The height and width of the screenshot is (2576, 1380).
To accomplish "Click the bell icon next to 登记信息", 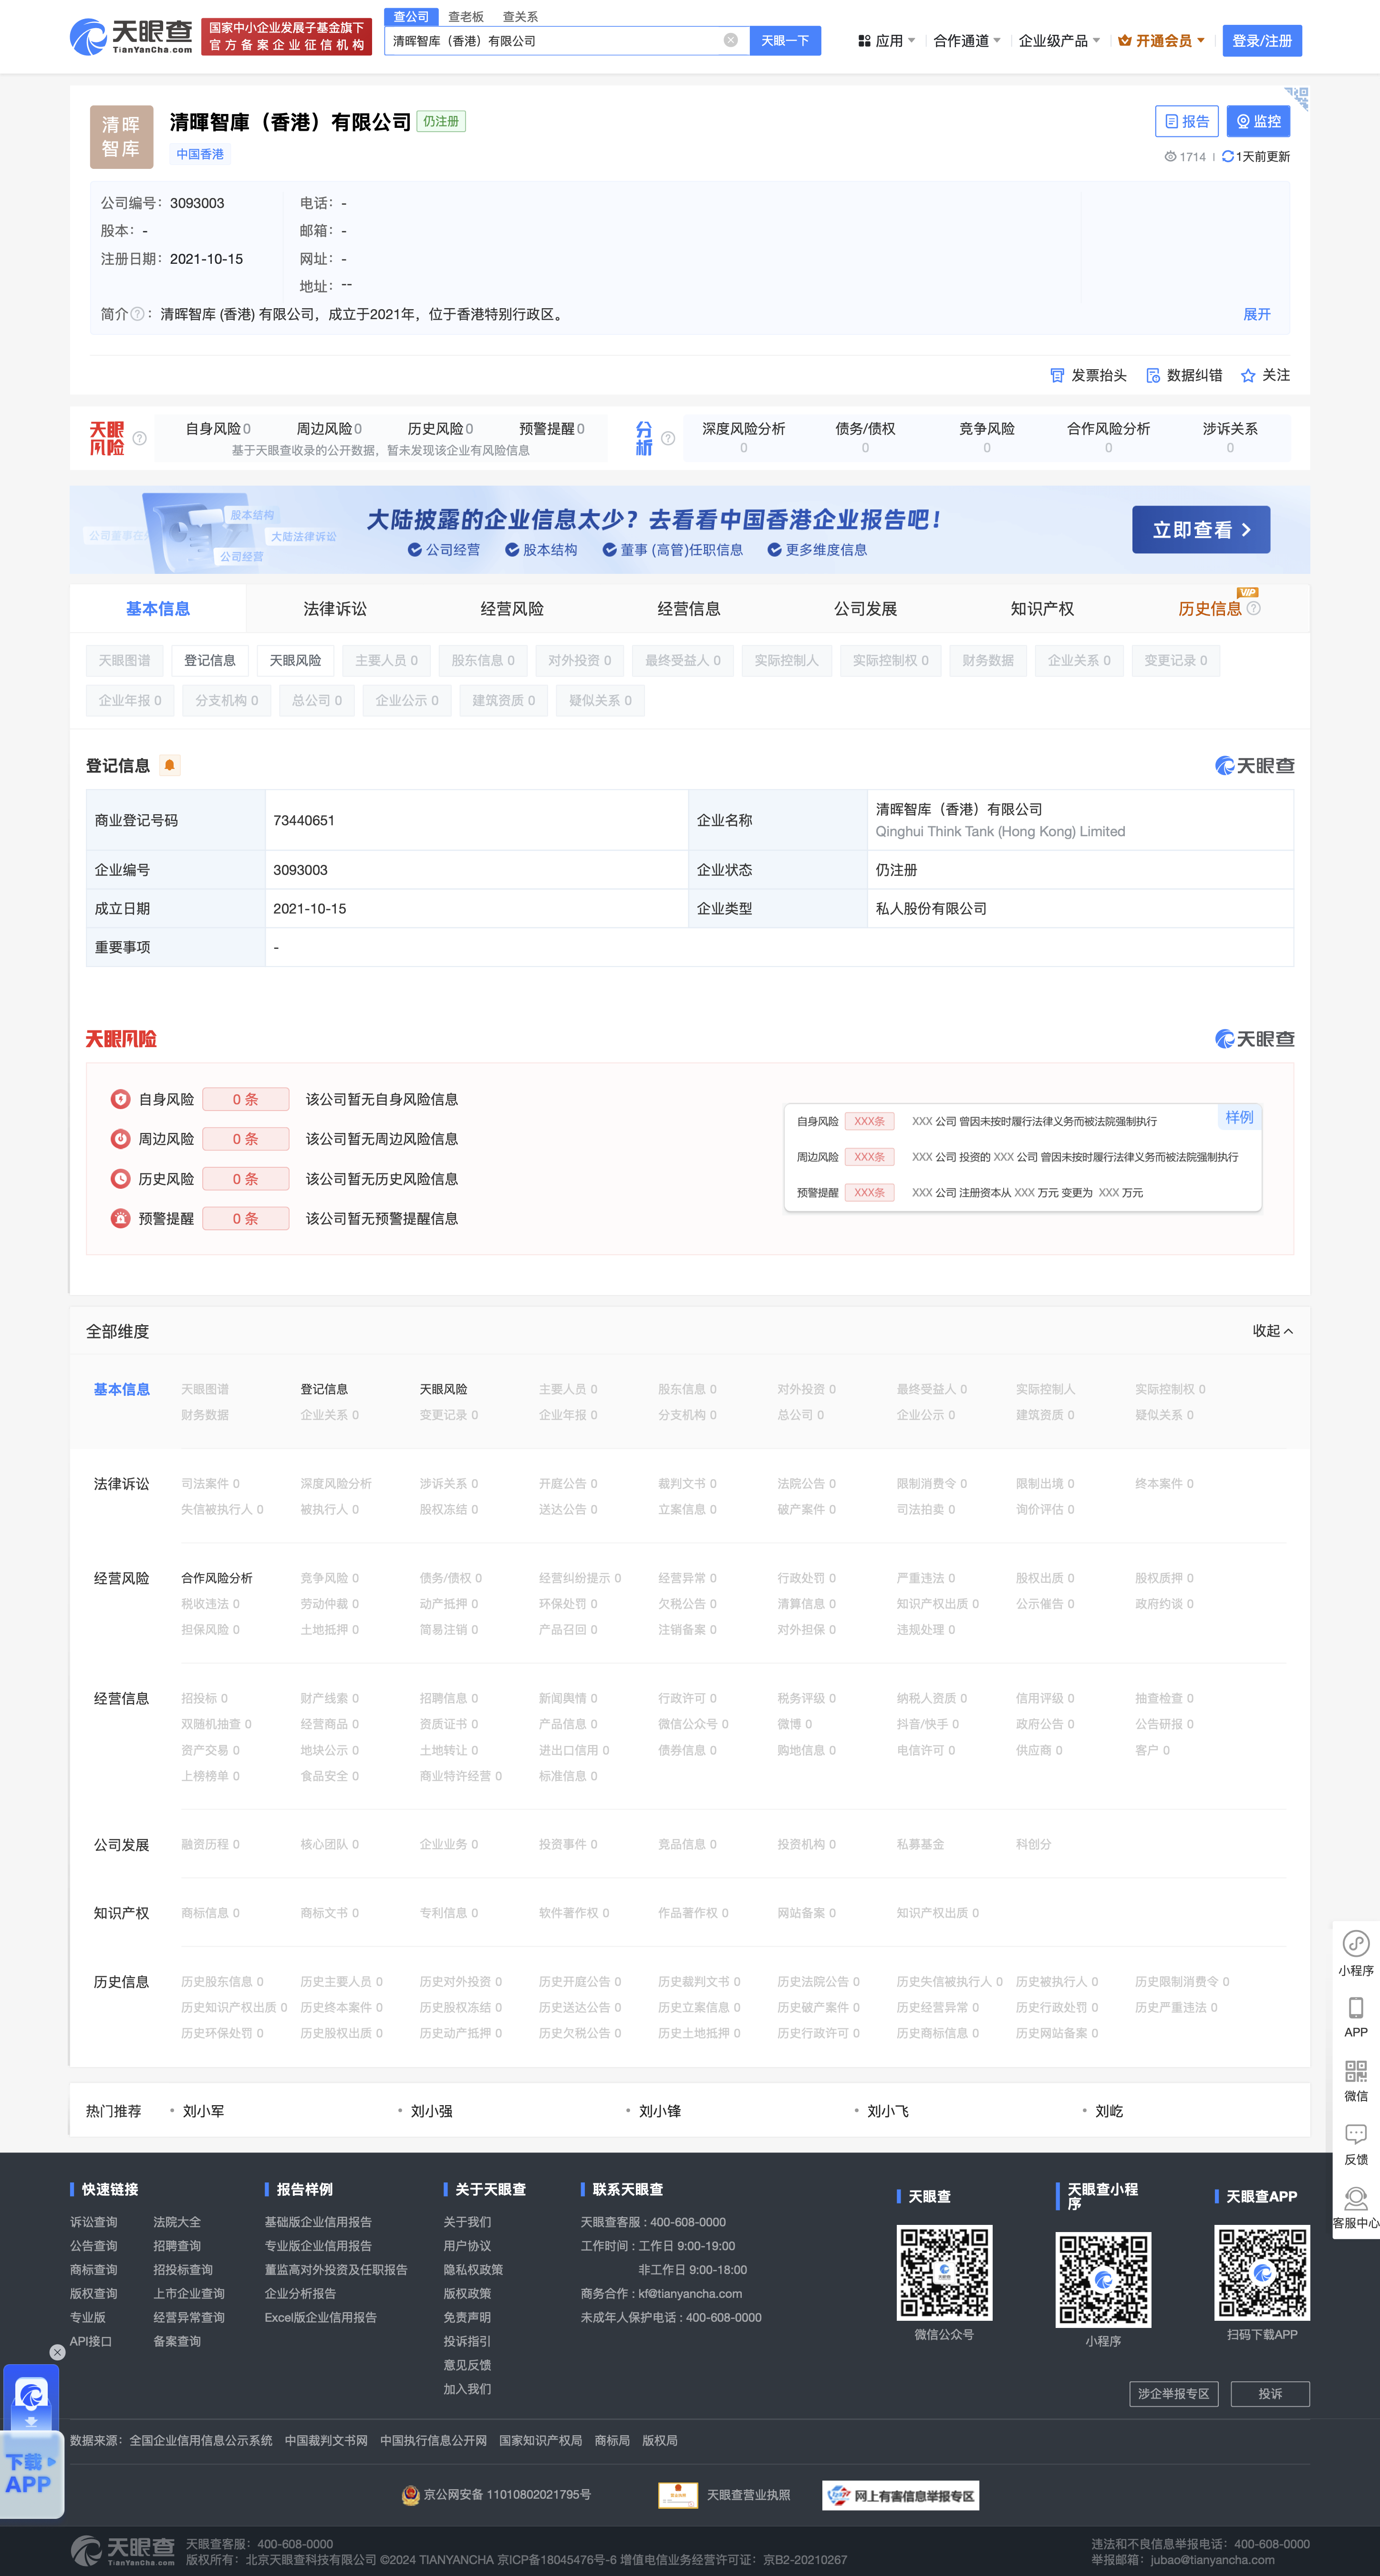I will (x=170, y=766).
